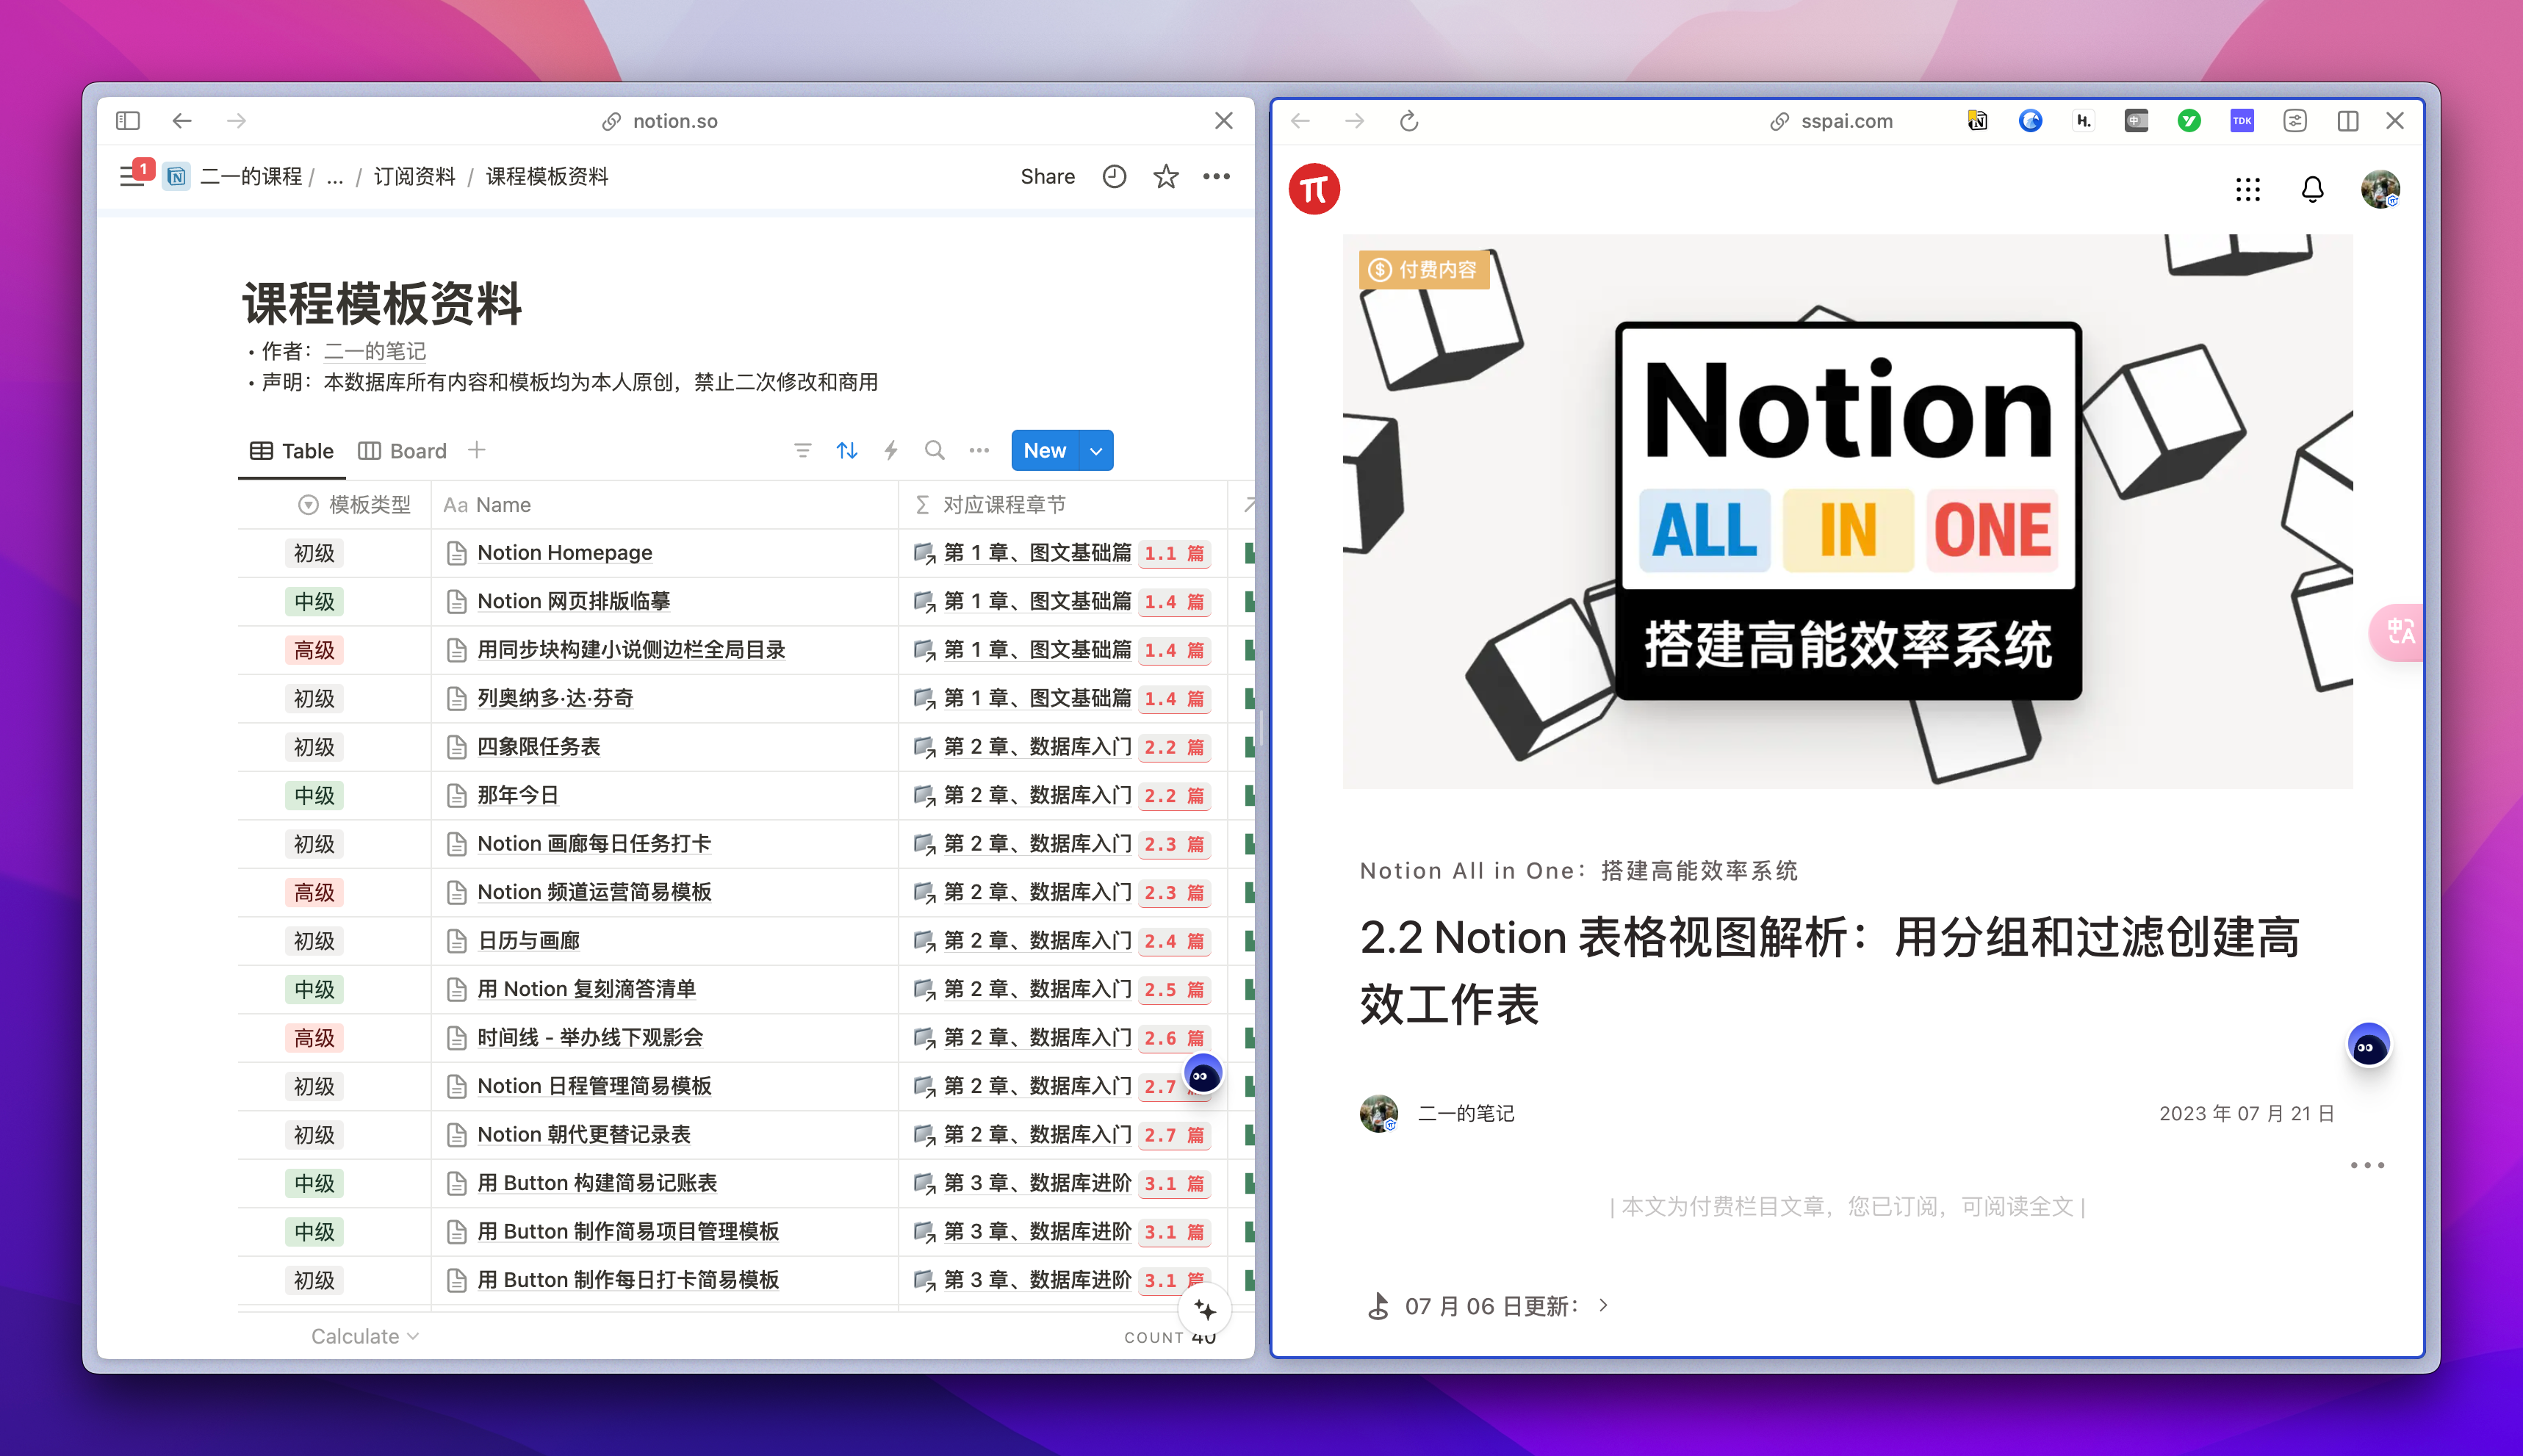The width and height of the screenshot is (2523, 1456).
Task: Open the 那年今日 page
Action: 518,795
